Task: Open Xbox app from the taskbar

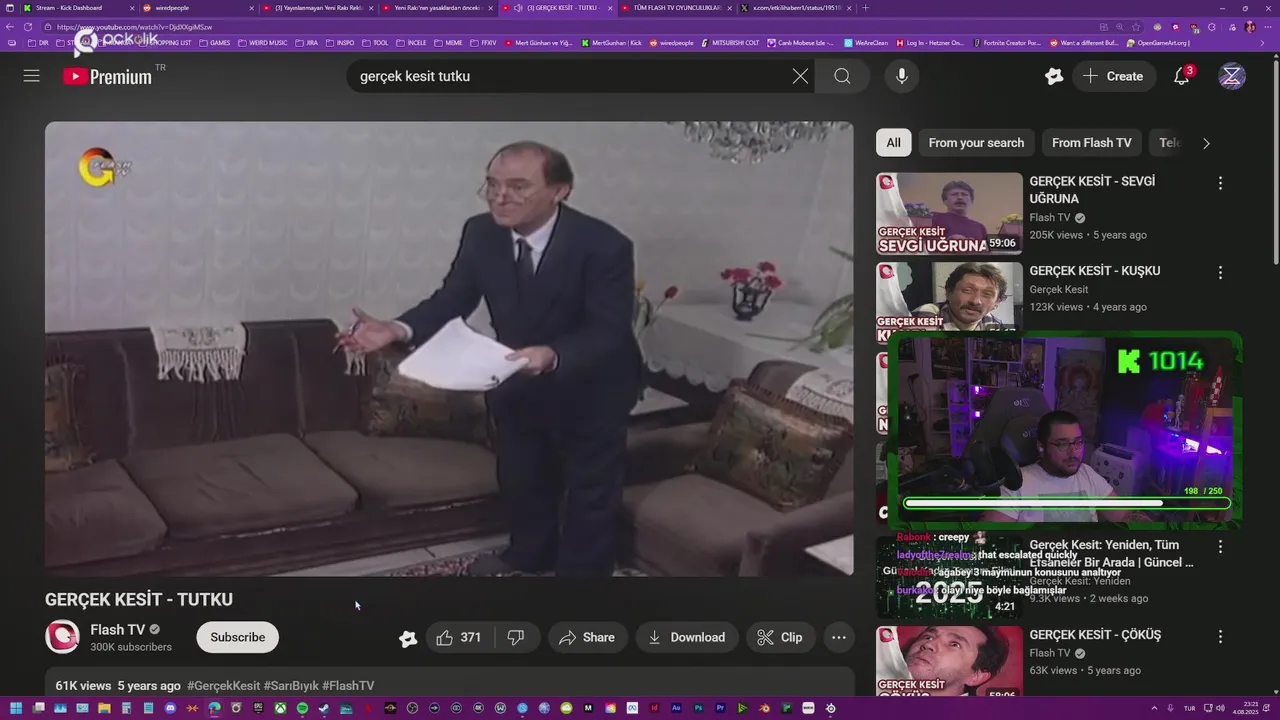Action: [281, 709]
